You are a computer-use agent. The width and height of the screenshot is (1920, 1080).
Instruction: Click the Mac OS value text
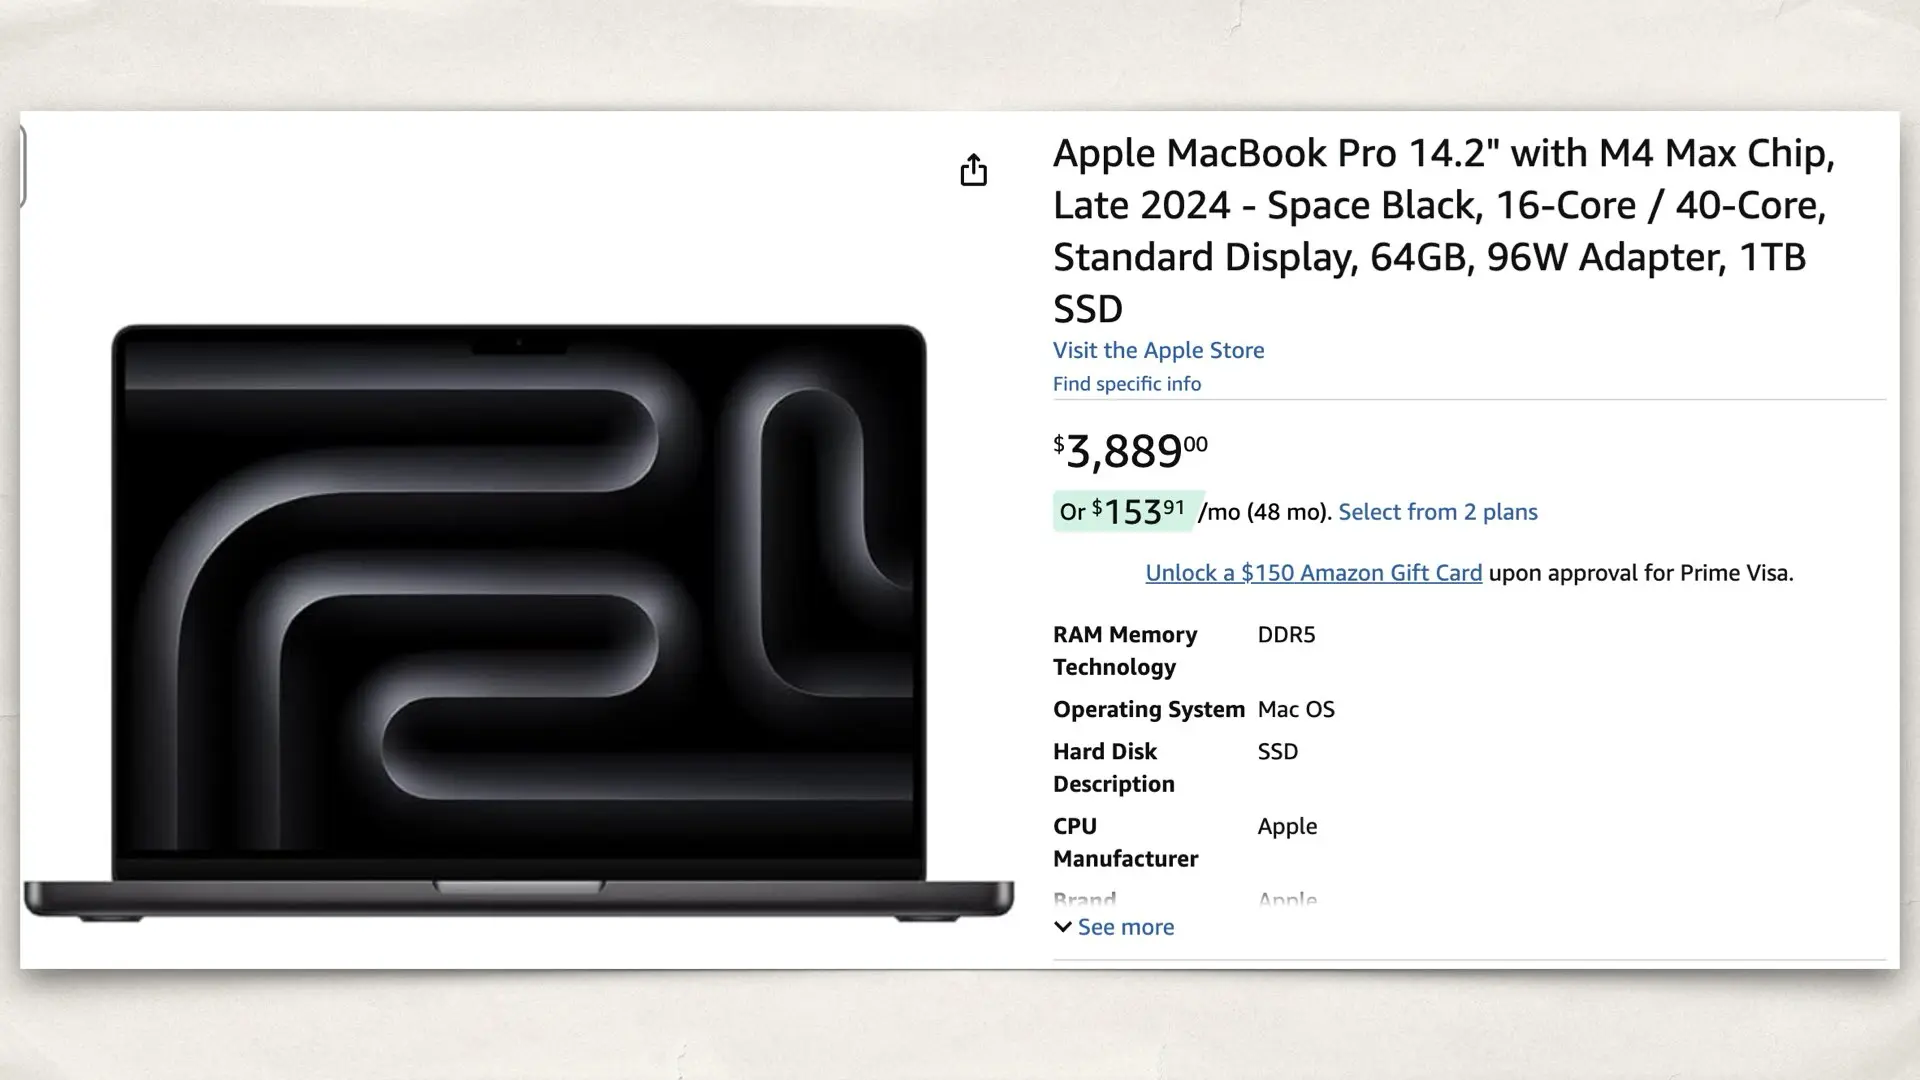pos(1296,709)
